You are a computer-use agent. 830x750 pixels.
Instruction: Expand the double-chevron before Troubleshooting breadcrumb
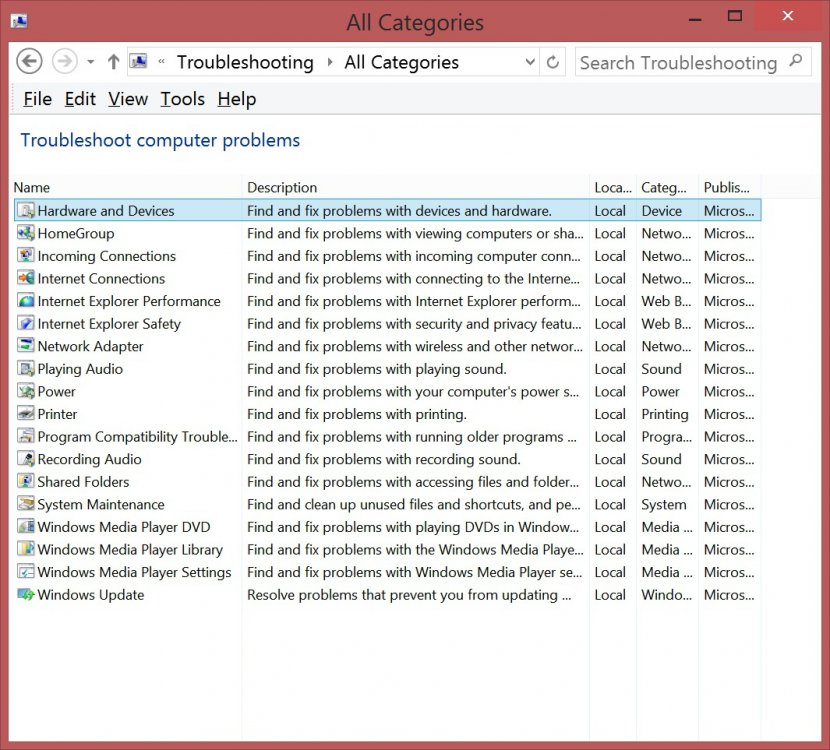click(x=161, y=62)
